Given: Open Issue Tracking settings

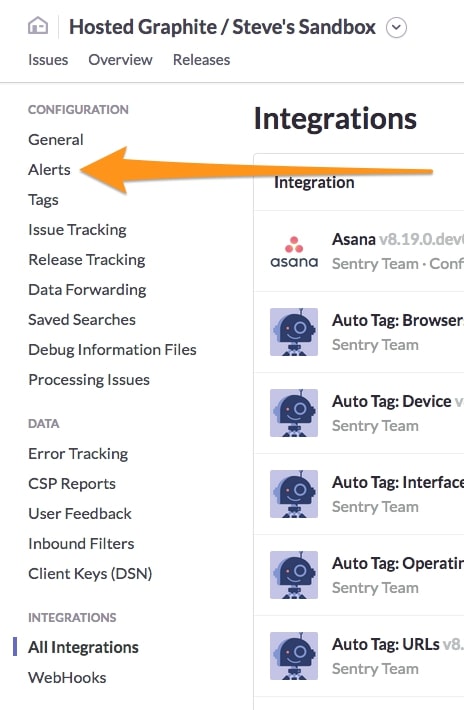Looking at the screenshot, I should tap(77, 230).
